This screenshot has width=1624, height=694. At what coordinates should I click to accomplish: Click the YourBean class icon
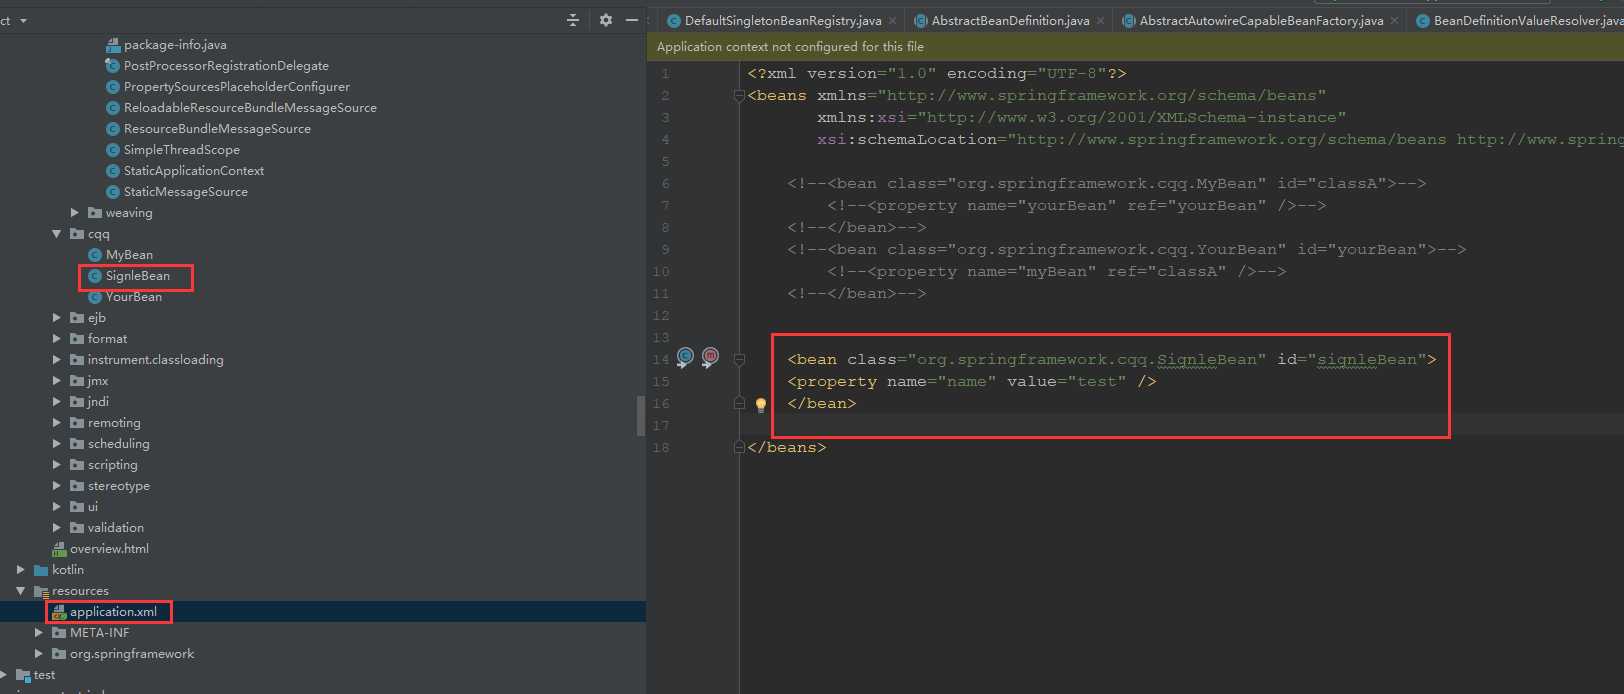(x=95, y=297)
